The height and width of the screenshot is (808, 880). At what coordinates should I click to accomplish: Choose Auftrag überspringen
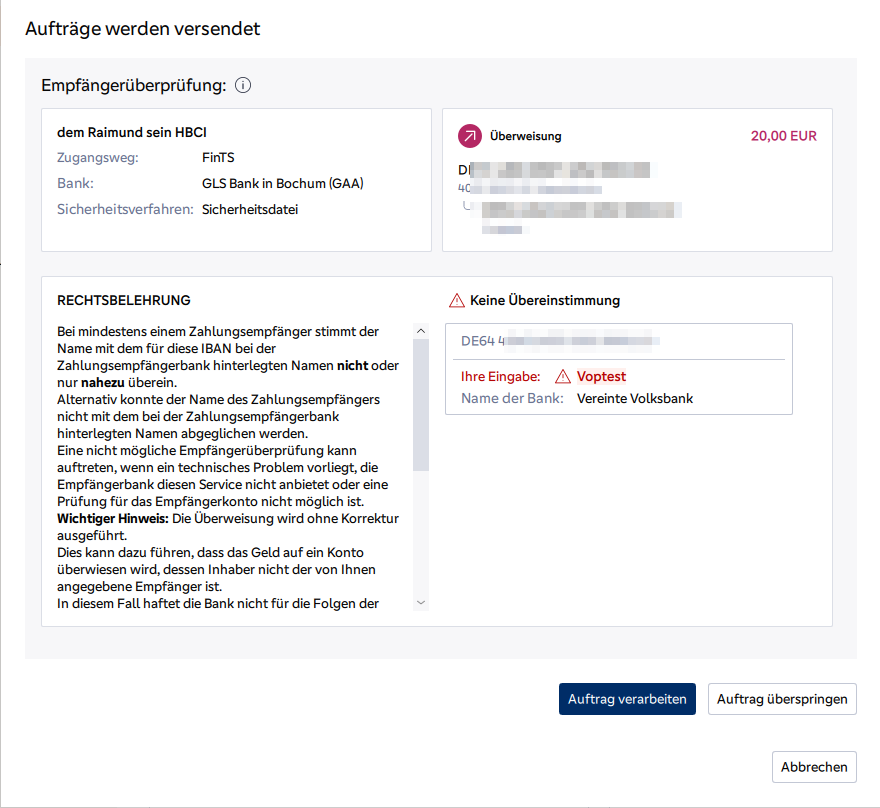point(782,699)
